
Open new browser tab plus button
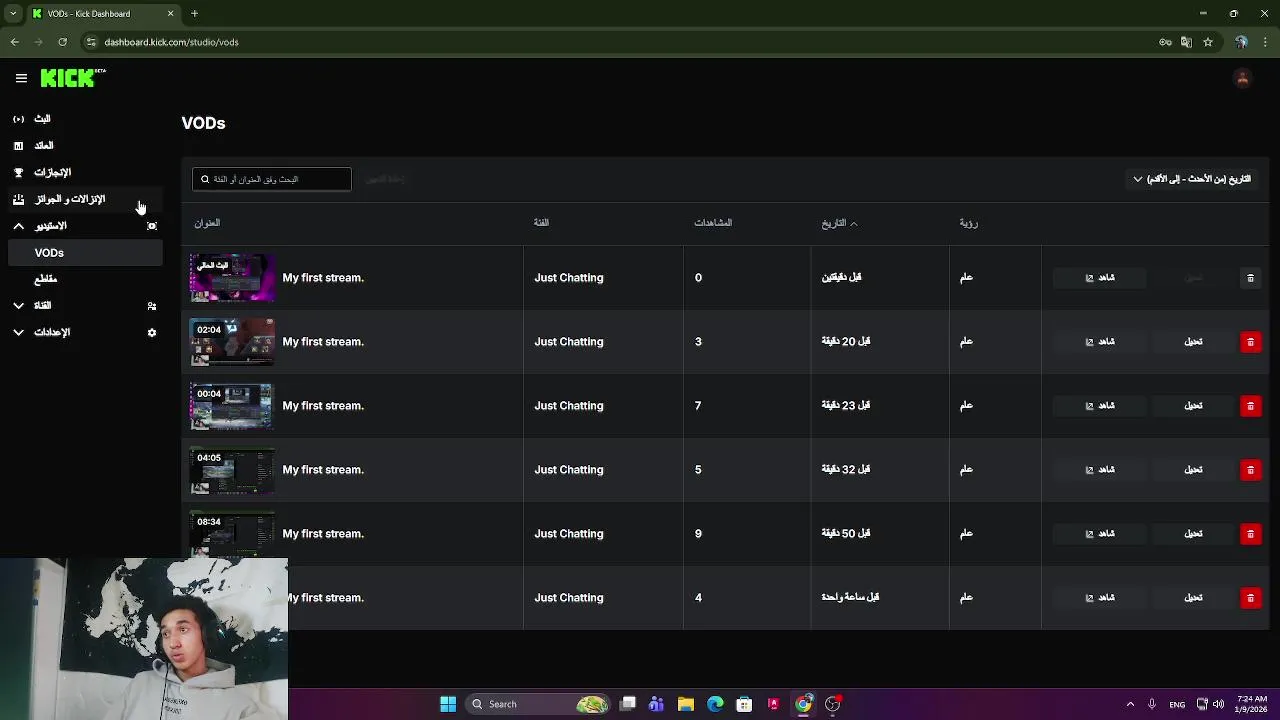(195, 14)
